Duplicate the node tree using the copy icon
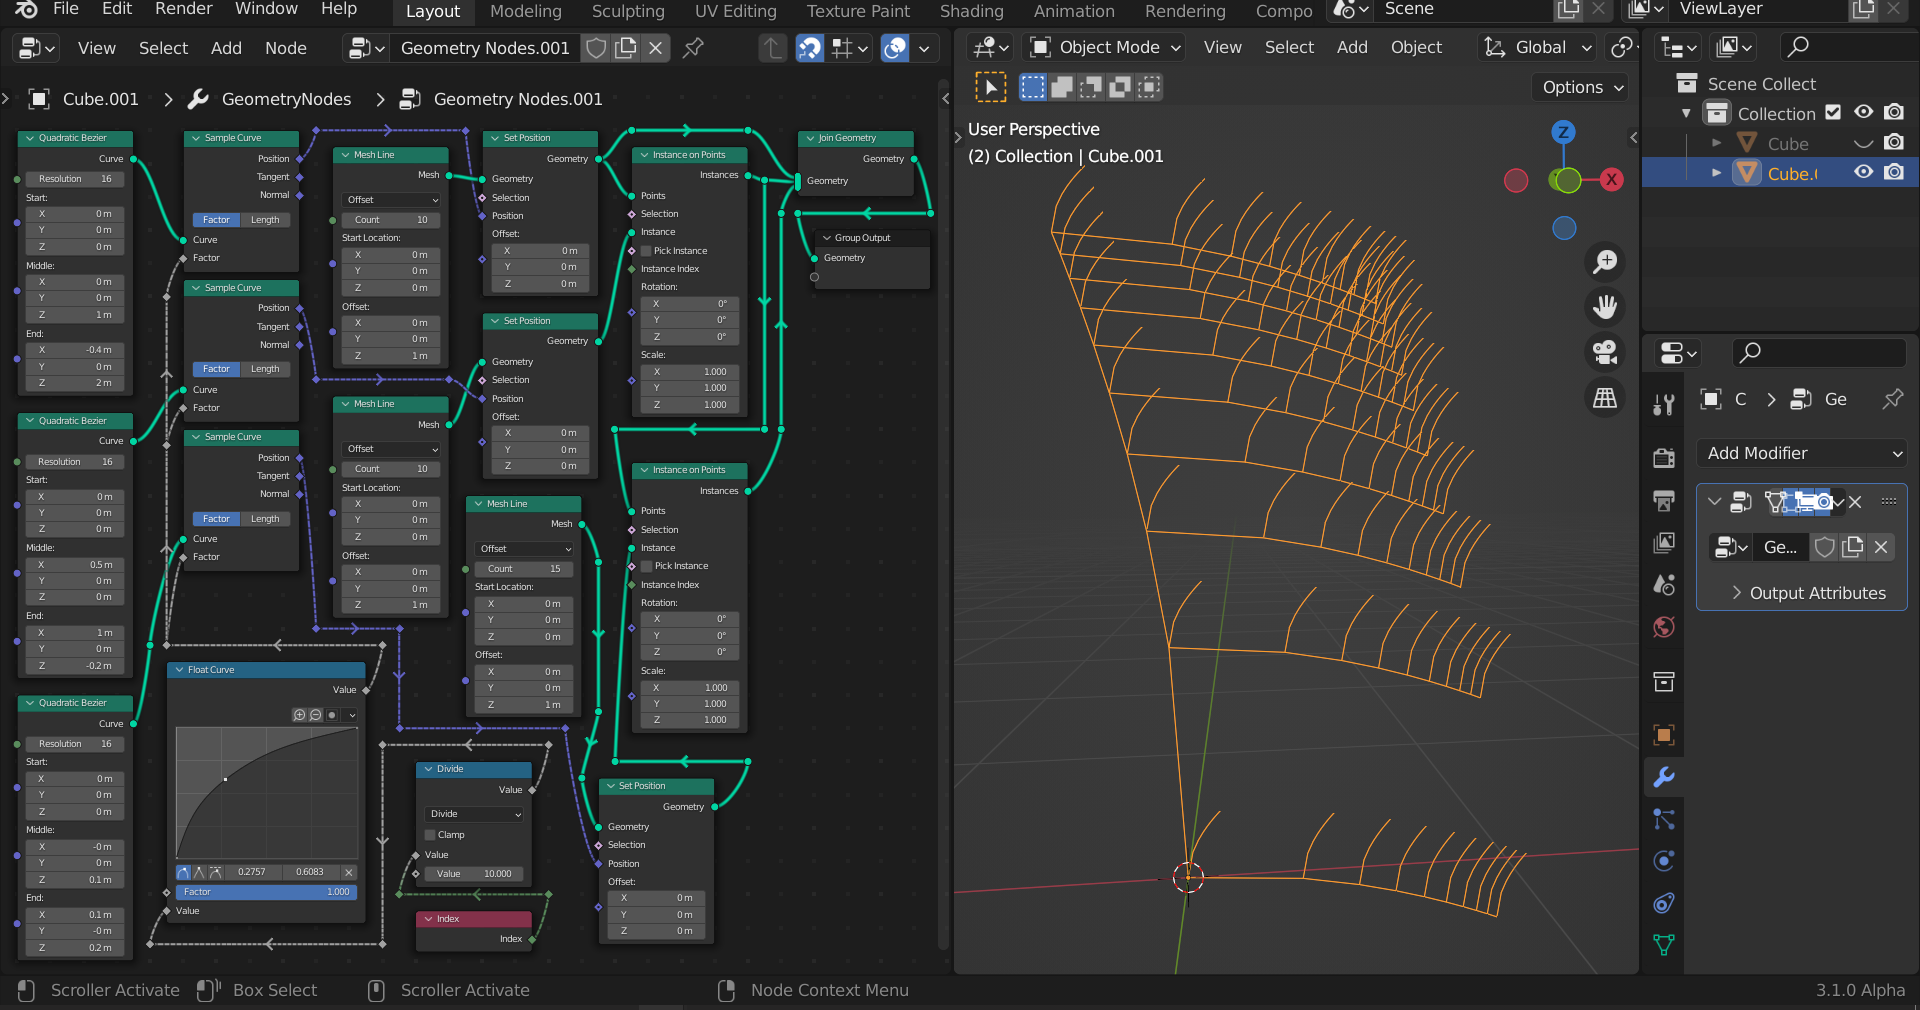The image size is (1920, 1010). click(x=626, y=48)
